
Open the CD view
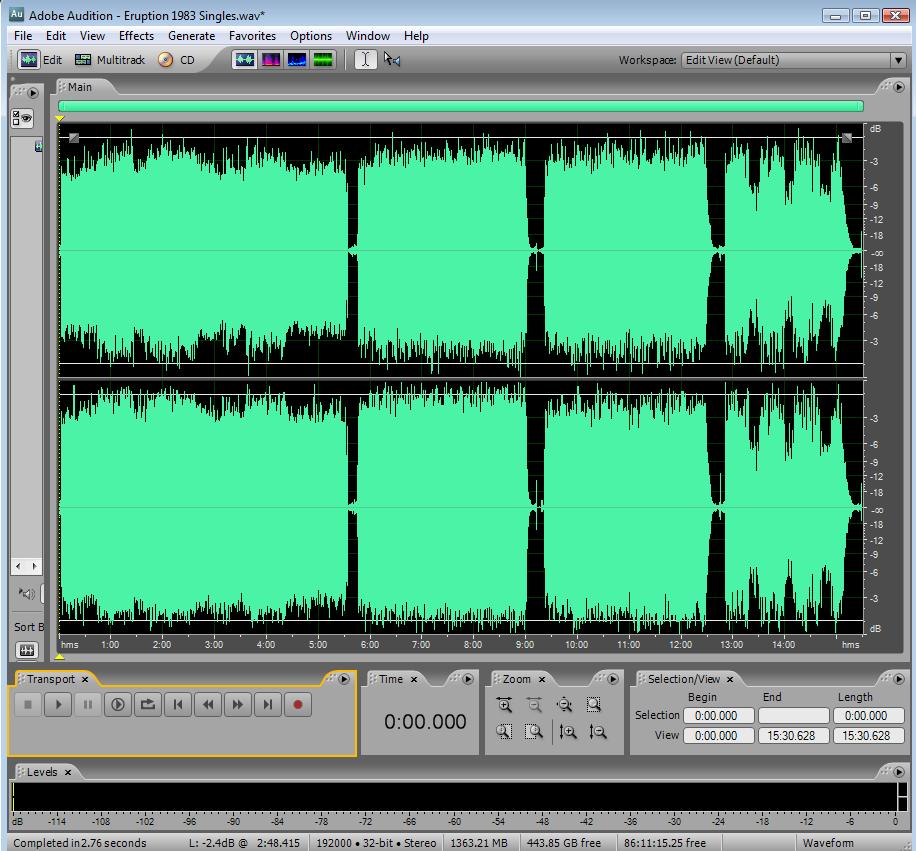tap(176, 60)
